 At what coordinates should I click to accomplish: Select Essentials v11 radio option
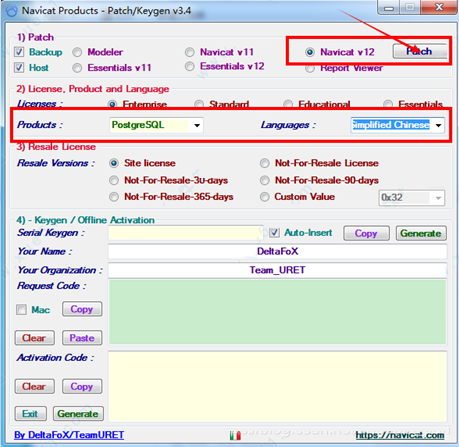(77, 68)
